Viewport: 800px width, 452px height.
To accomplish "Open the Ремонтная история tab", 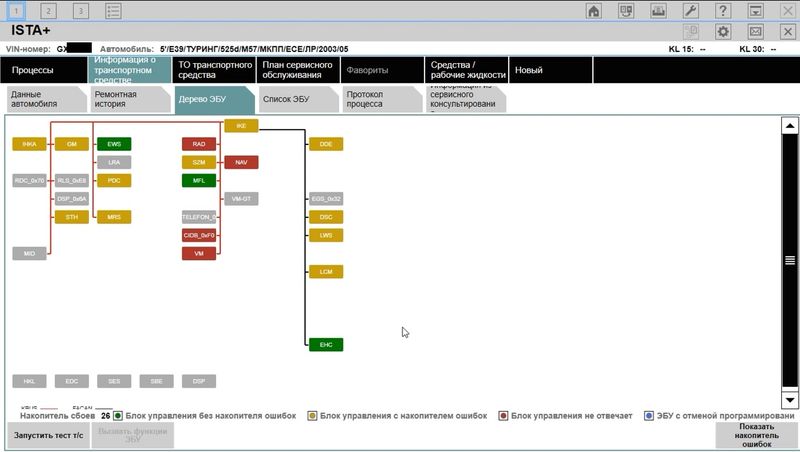I will tap(125, 99).
